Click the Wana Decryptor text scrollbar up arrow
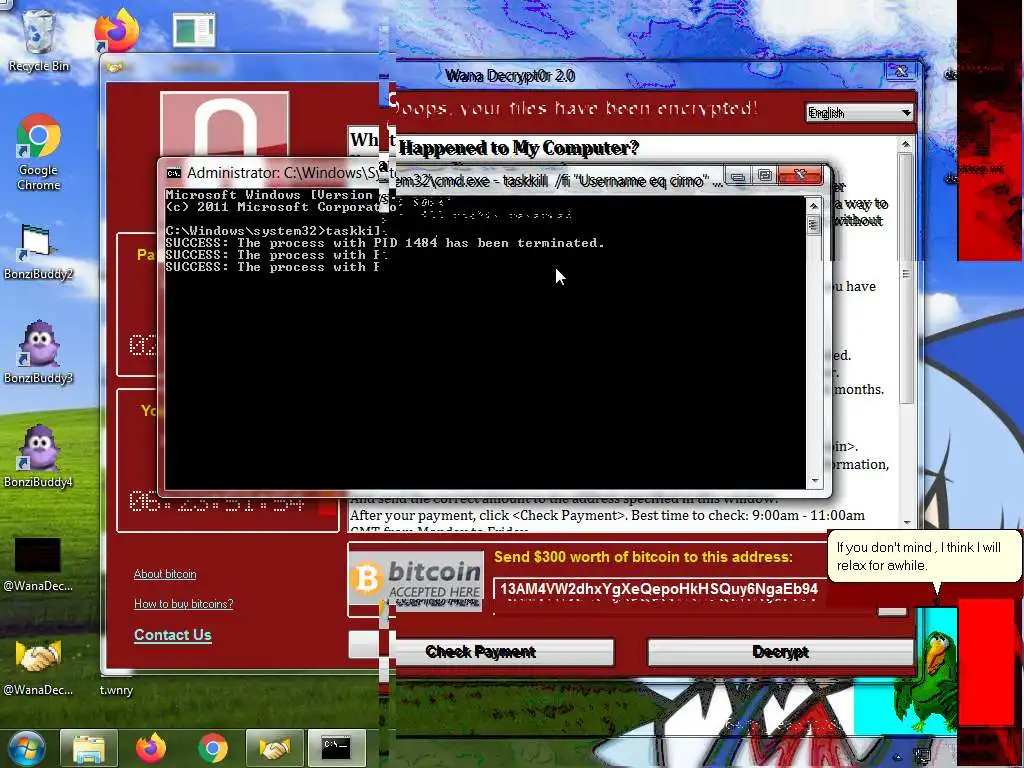Screen dimensions: 1024x768 905,144
